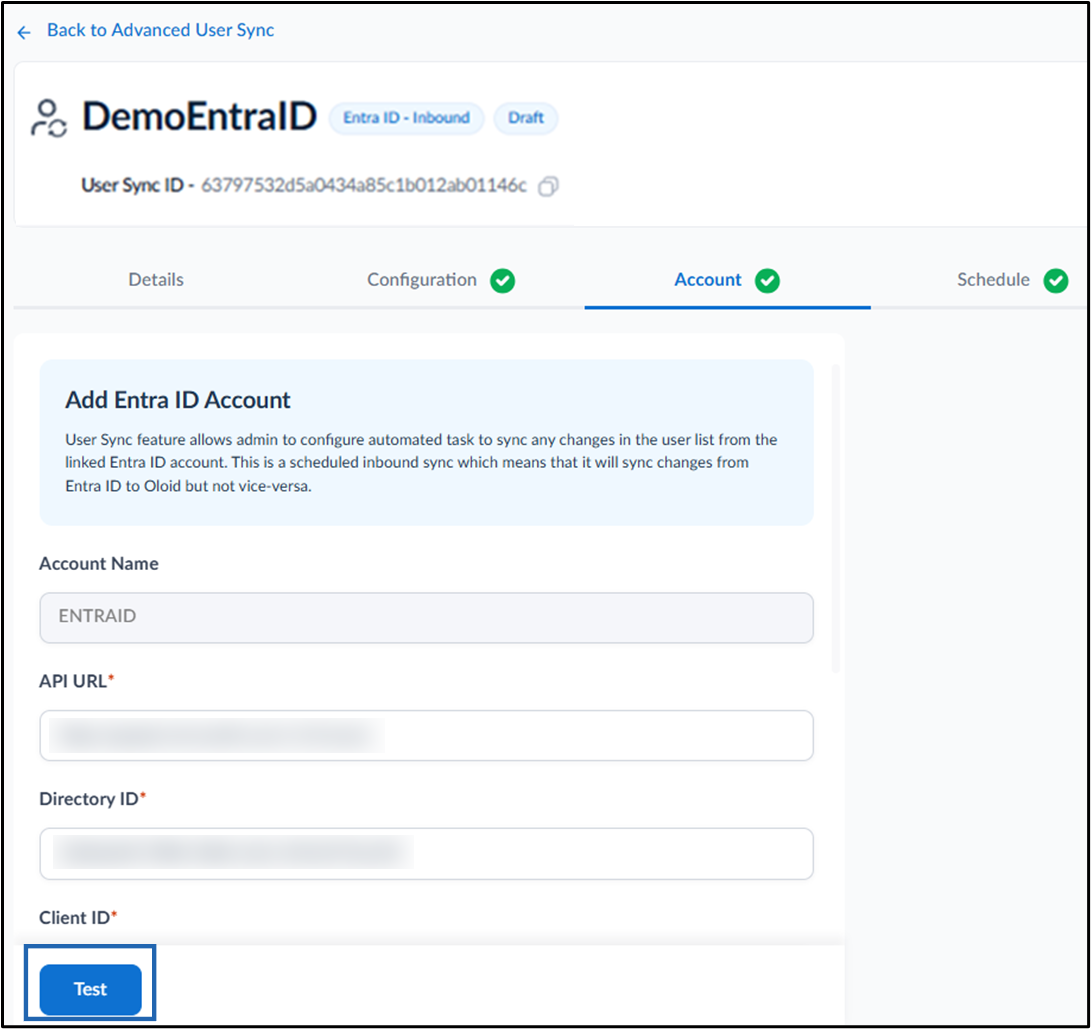Screen dimensions: 1091x1029
Task: Click the Add Entra ID Account heading
Action: coord(177,400)
